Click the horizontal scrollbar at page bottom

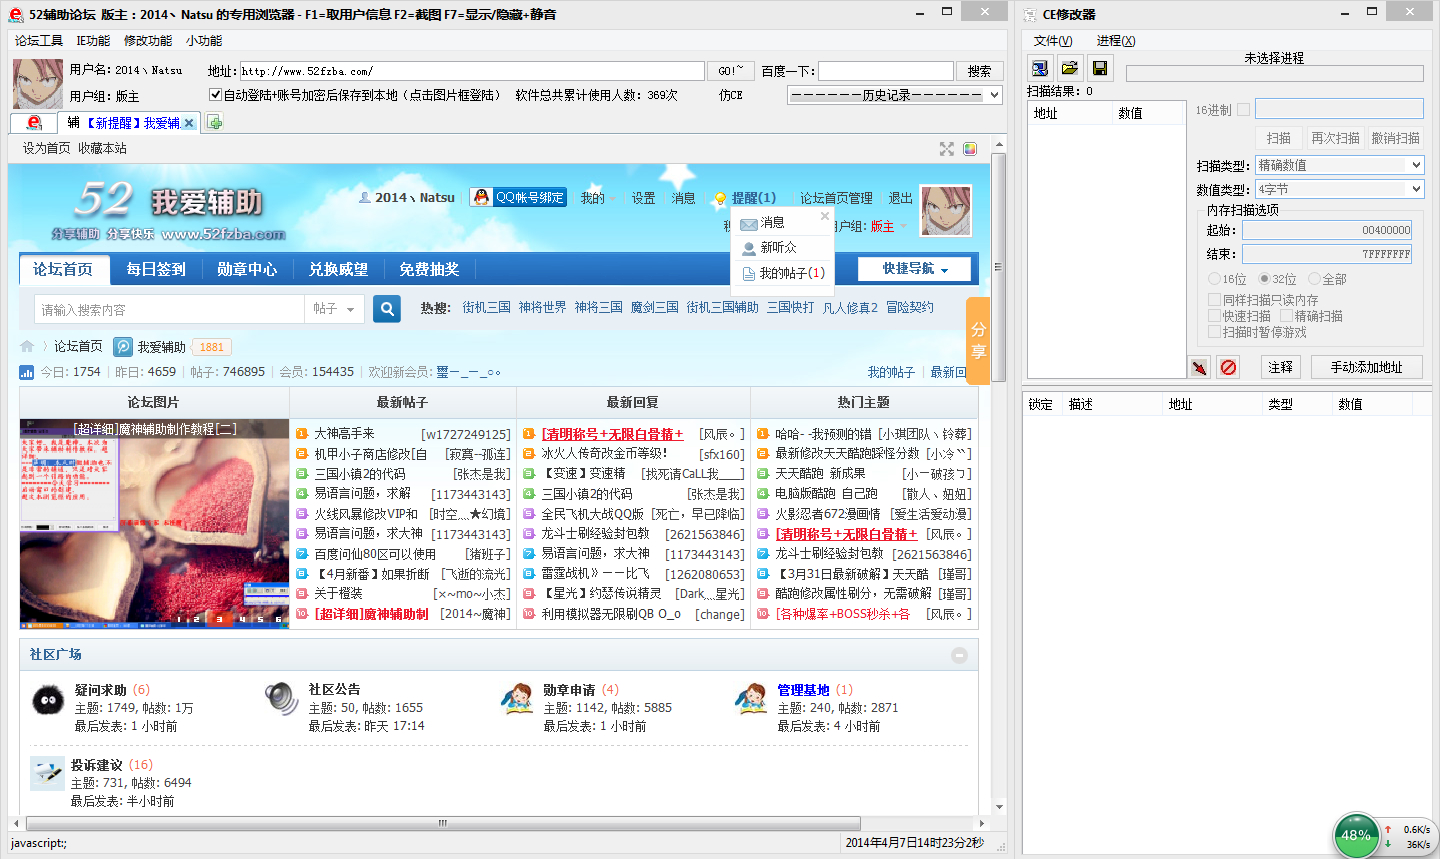(442, 823)
